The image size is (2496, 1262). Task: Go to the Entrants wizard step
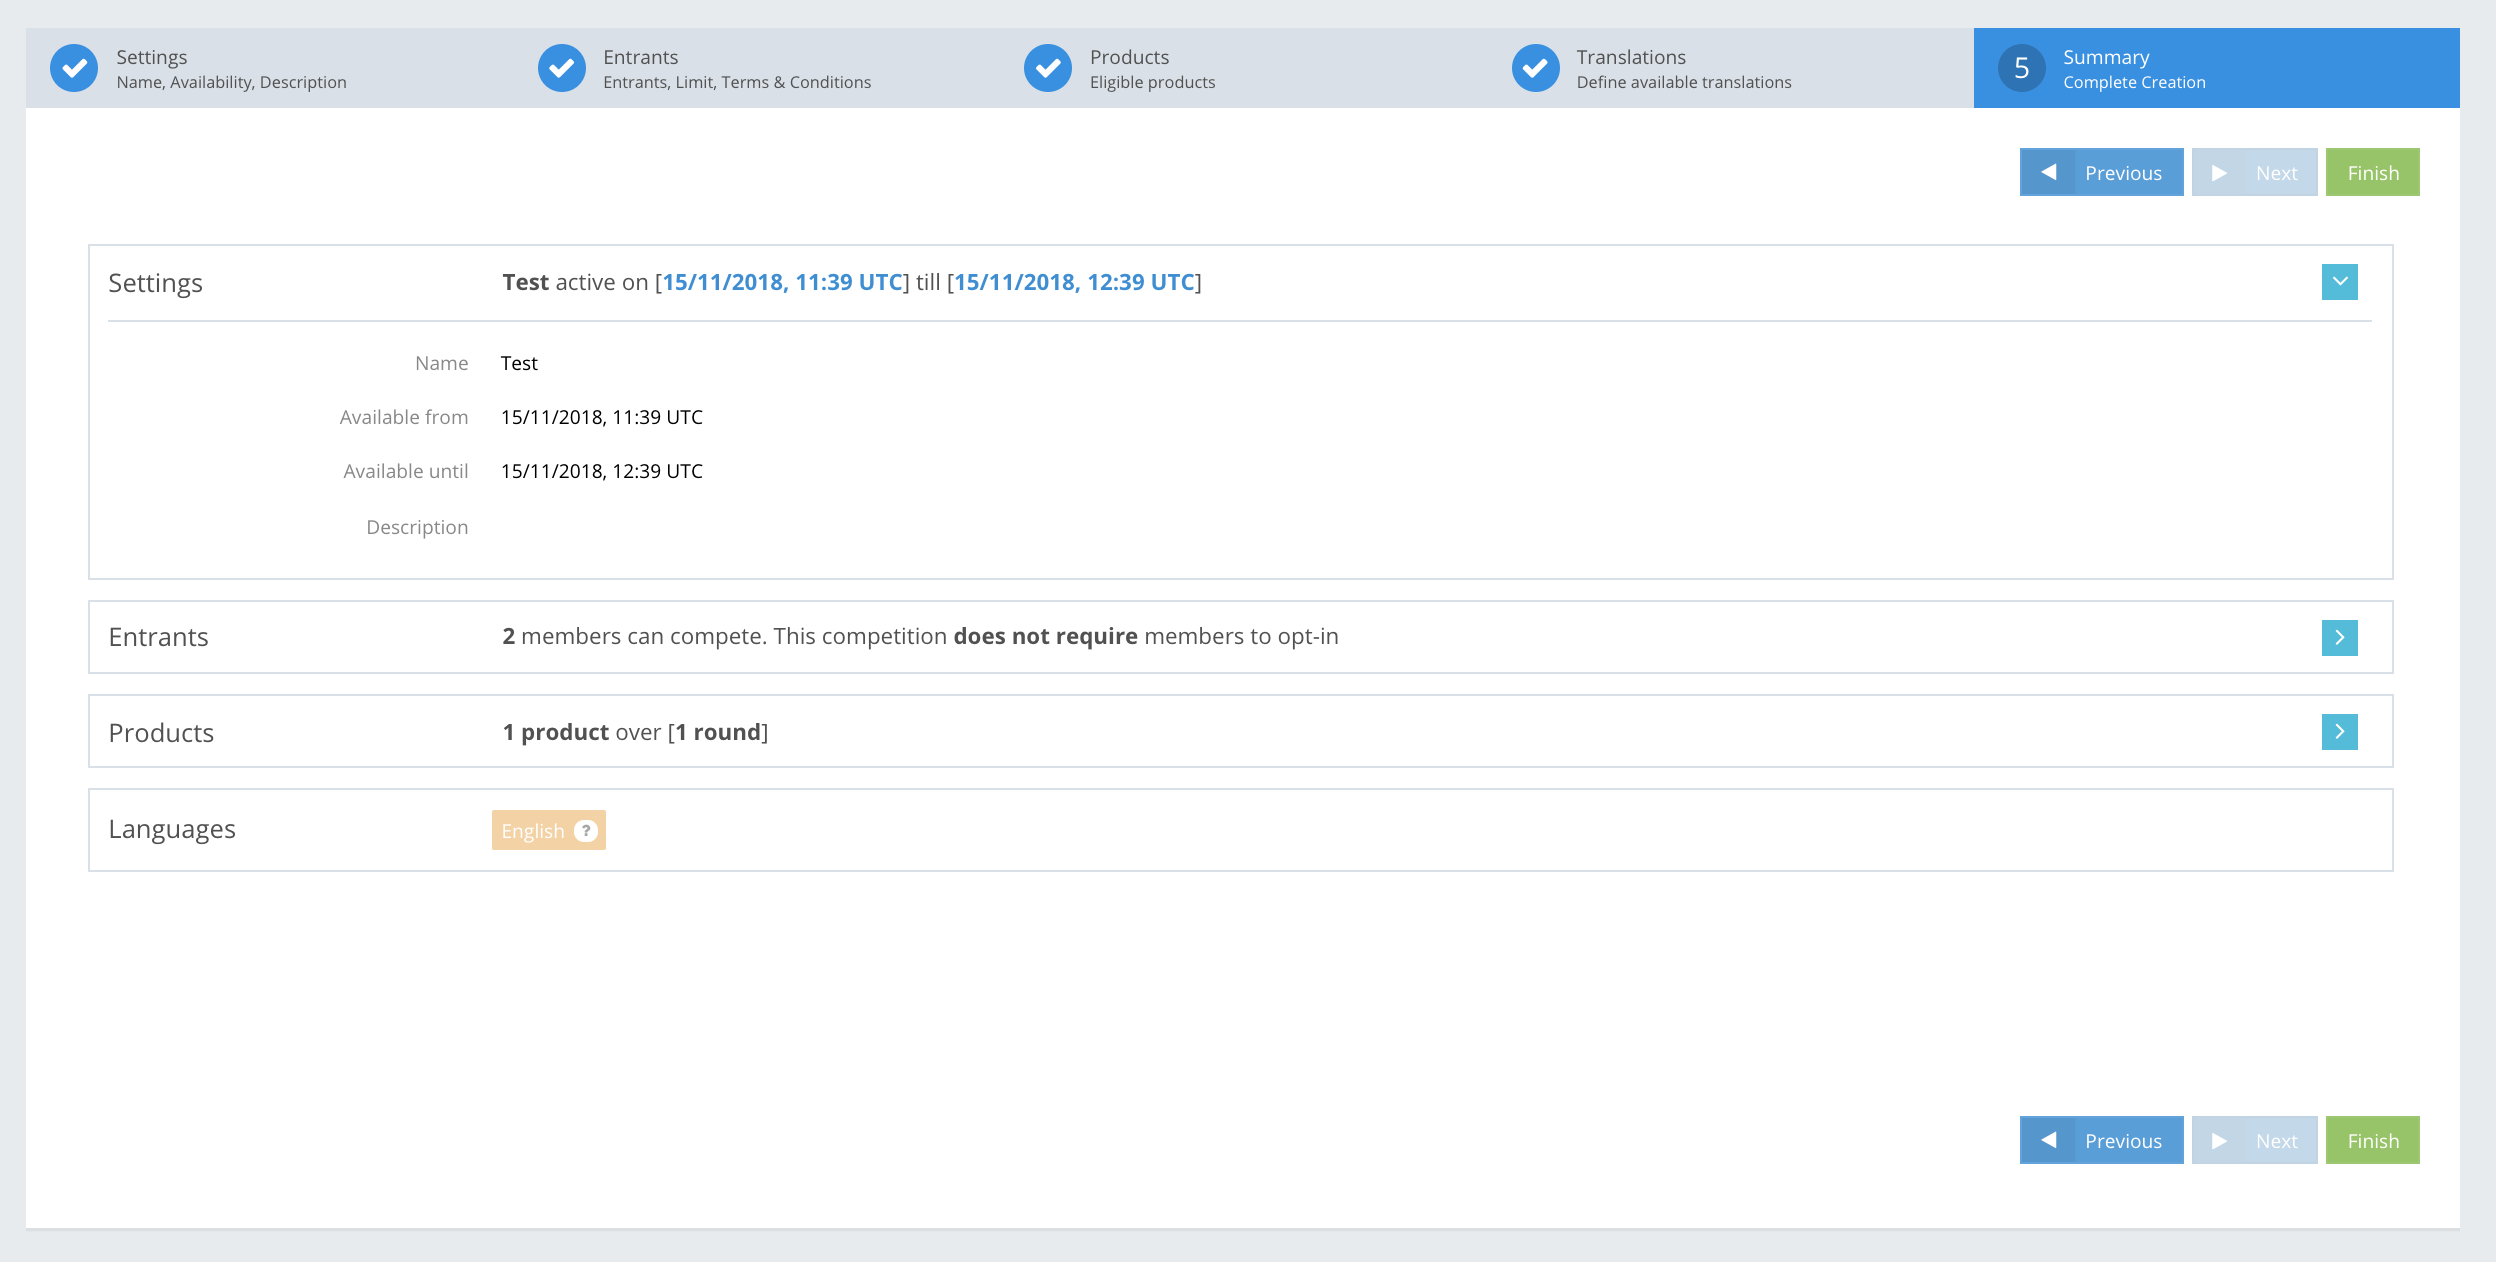click(756, 68)
